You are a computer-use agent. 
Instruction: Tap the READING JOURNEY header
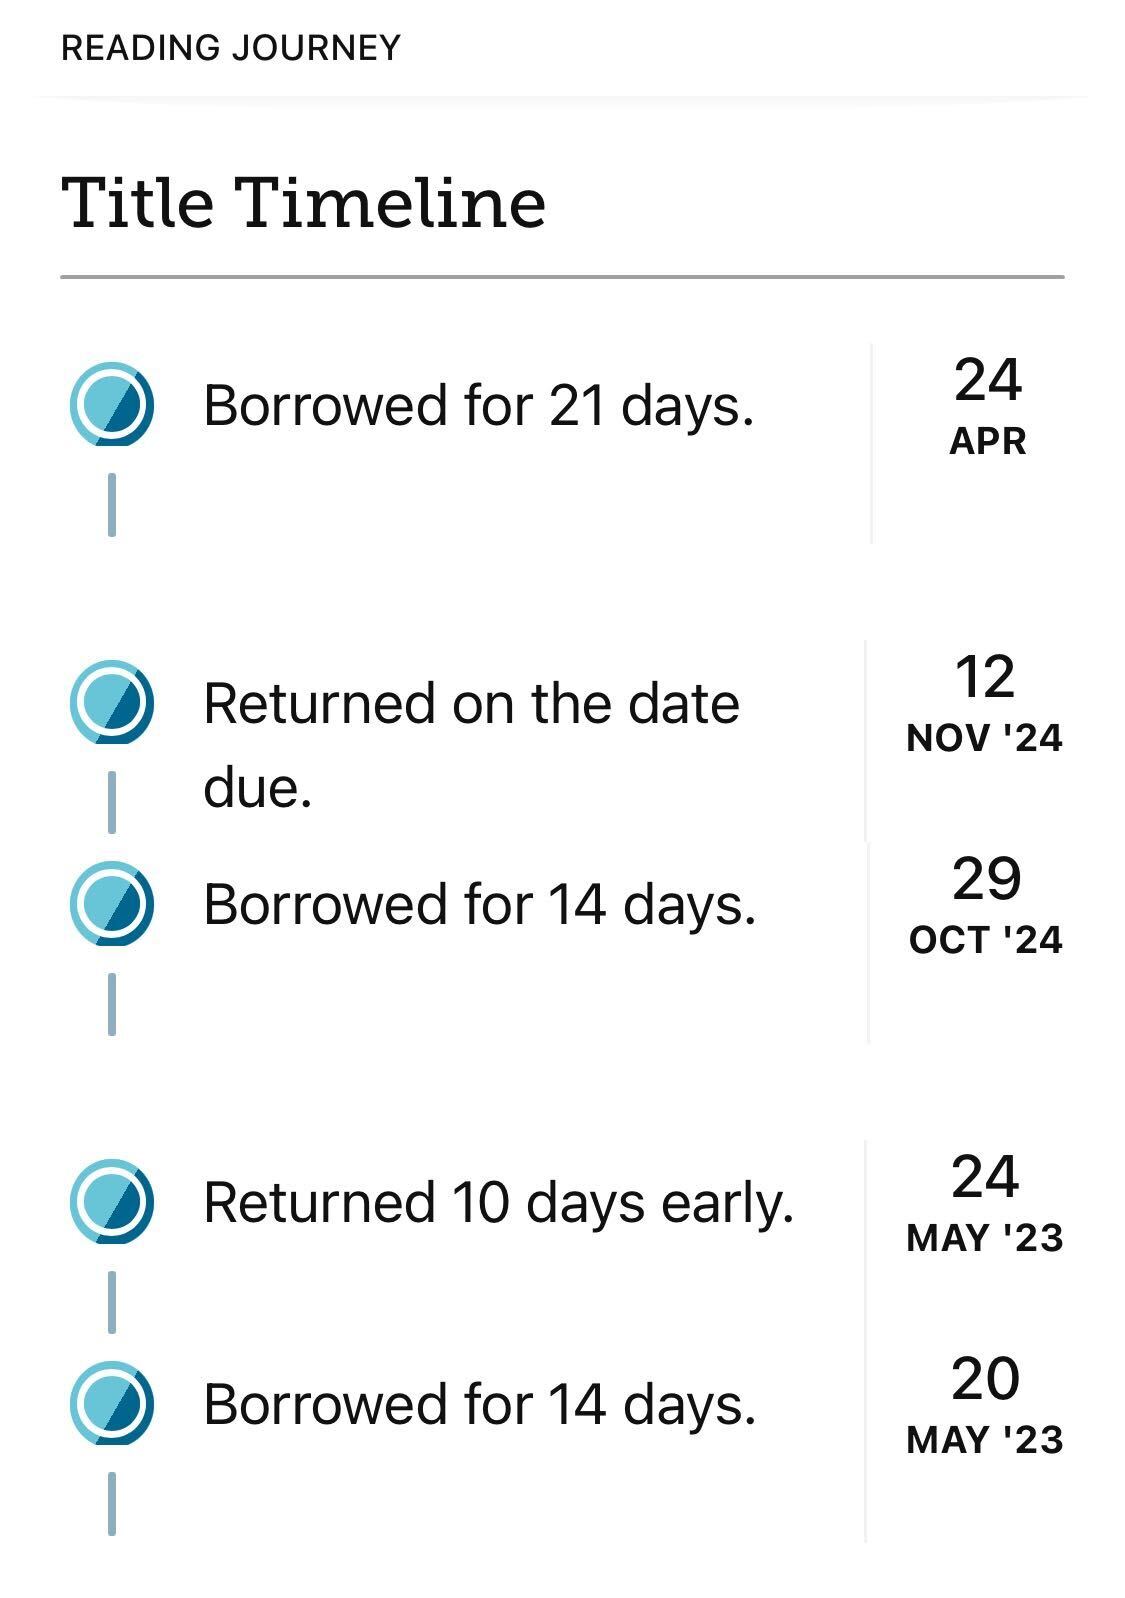pyautogui.click(x=231, y=48)
